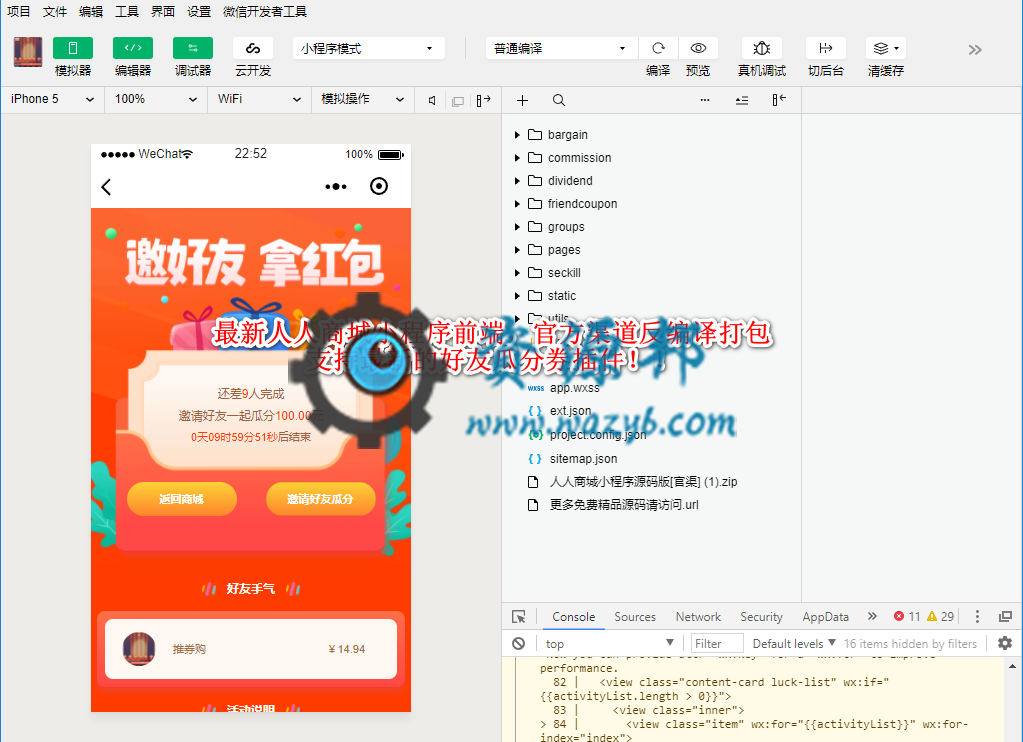Screen dimensions: 1023x742
Task: Click the detach simulator window icon
Action: pyautogui.click(x=458, y=100)
